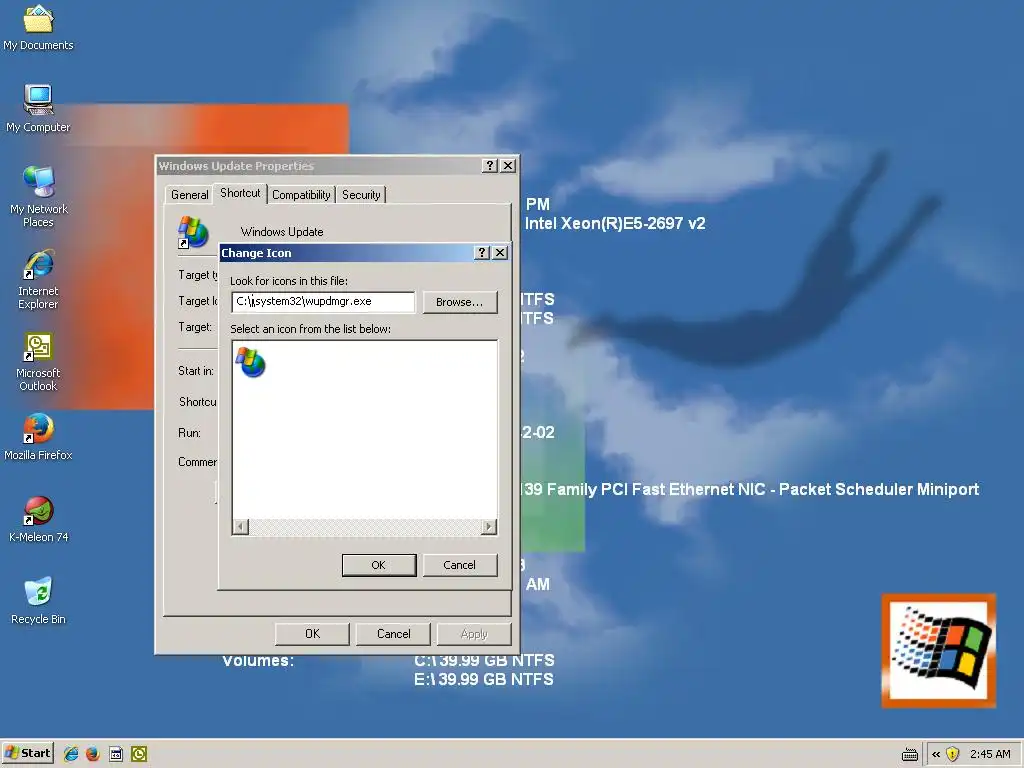Click the Windows logo image on desktop
The image size is (1024, 768).
point(938,650)
